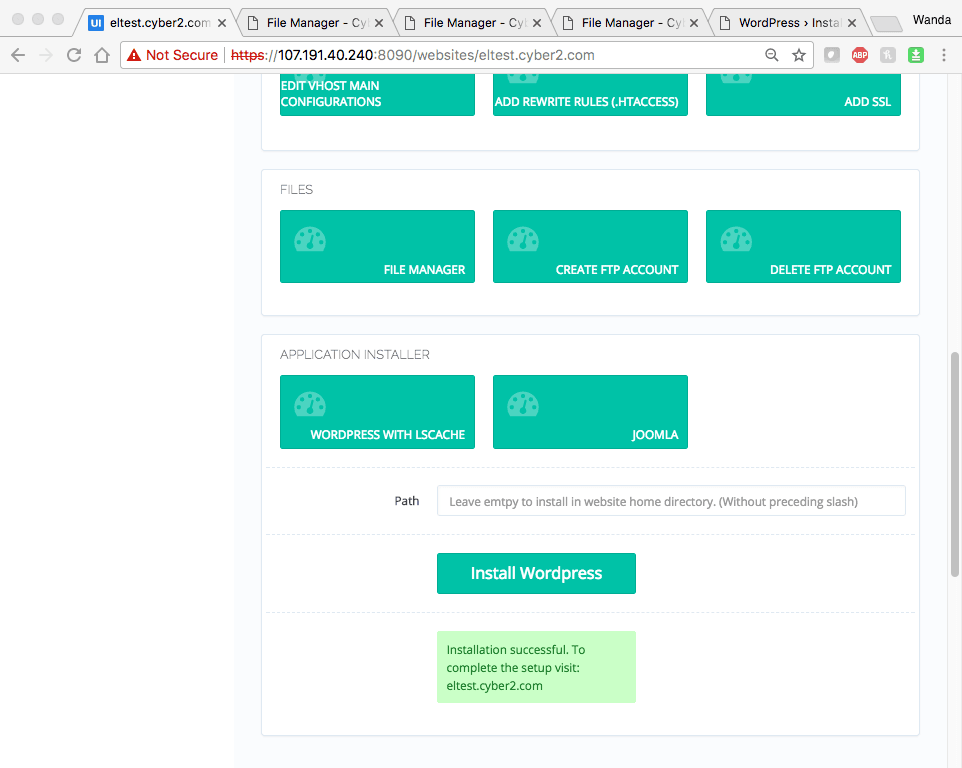Open the zoom magnifier icon in address bar
This screenshot has height=768, width=962.
pyautogui.click(x=772, y=55)
